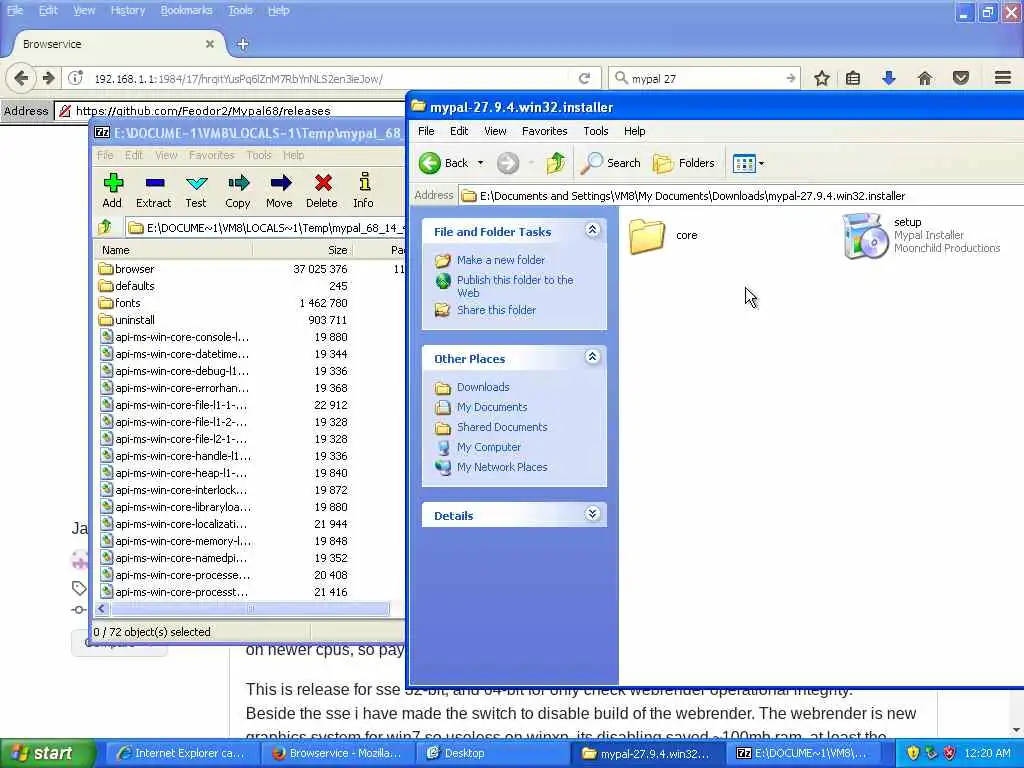Open Search in the Explorer toolbar
Screen dimensions: 1024x768
click(611, 163)
